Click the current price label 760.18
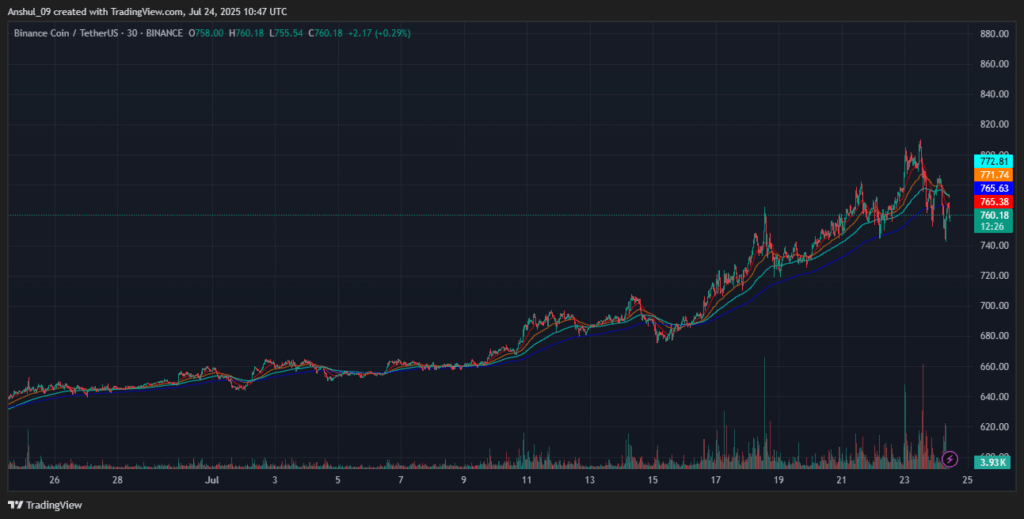 pos(992,215)
